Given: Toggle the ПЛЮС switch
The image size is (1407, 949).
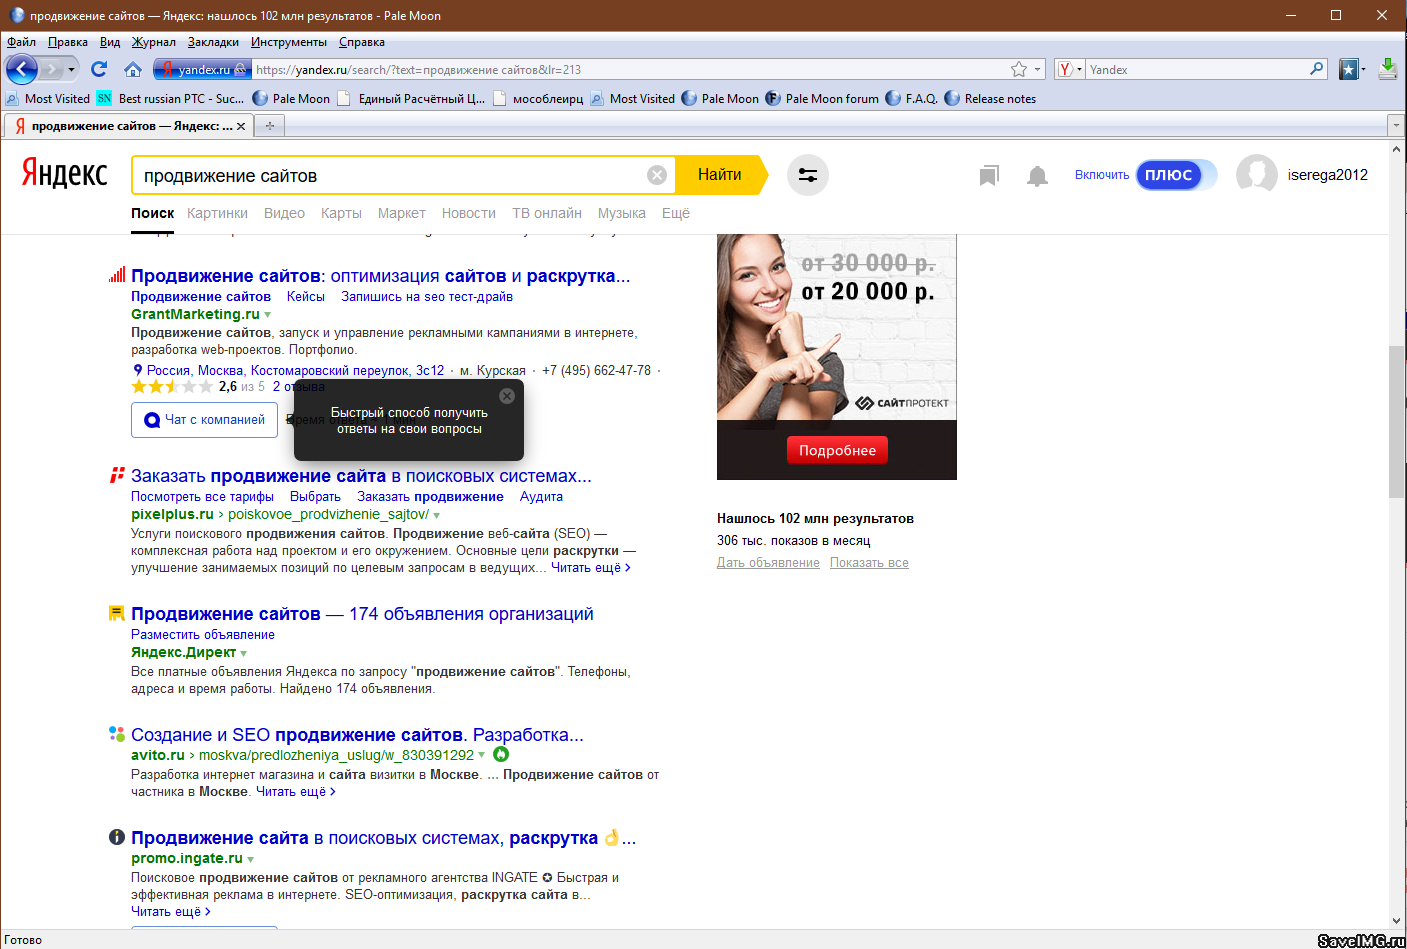Looking at the screenshot, I should (1176, 175).
